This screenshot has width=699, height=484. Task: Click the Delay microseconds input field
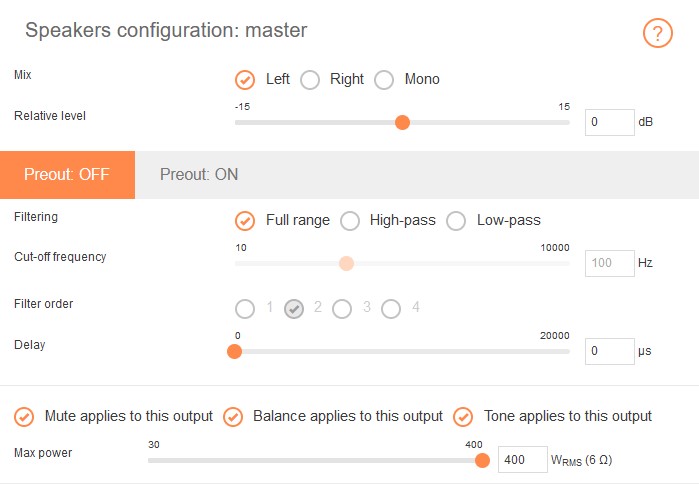pos(609,351)
